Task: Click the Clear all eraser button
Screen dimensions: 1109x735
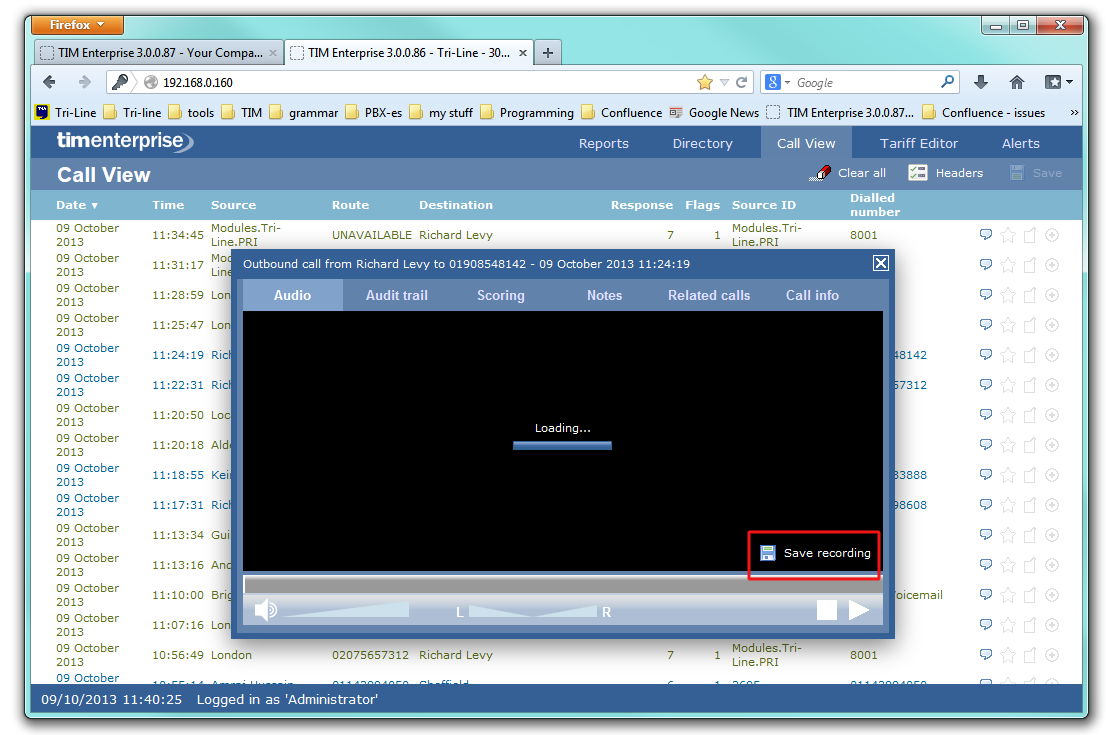Action: pos(848,173)
